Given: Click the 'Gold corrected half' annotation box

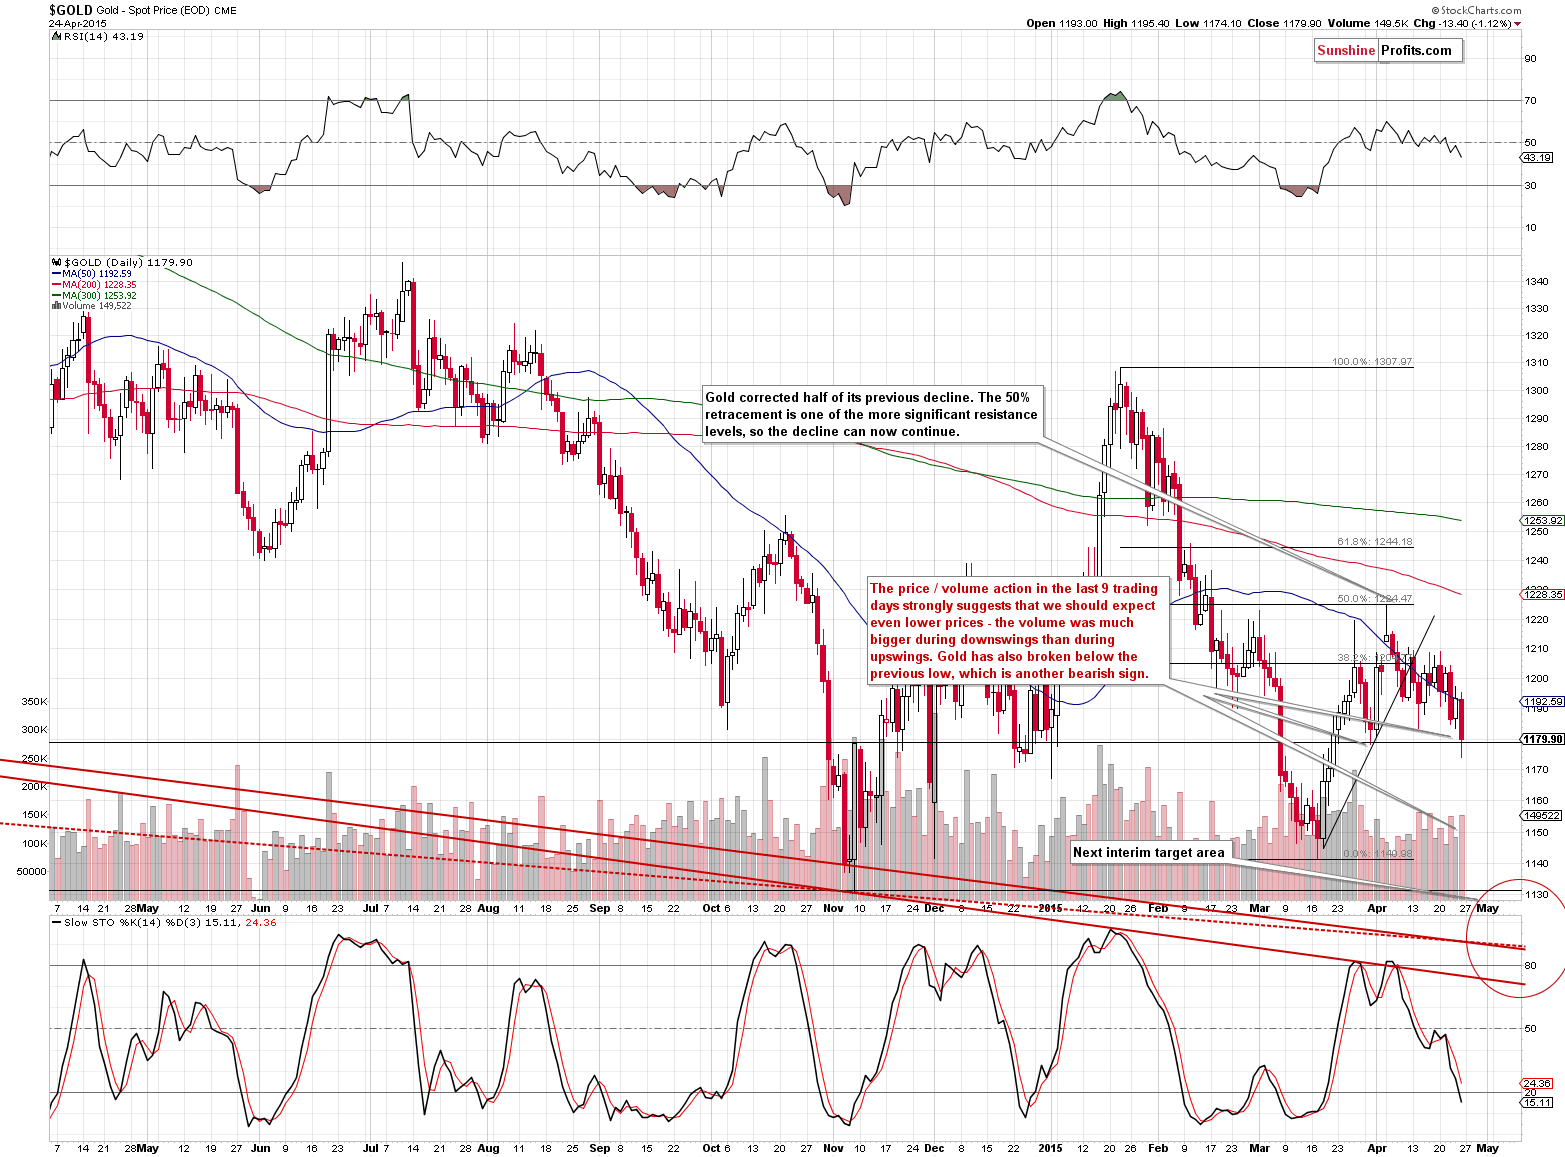Looking at the screenshot, I should pos(873,414).
